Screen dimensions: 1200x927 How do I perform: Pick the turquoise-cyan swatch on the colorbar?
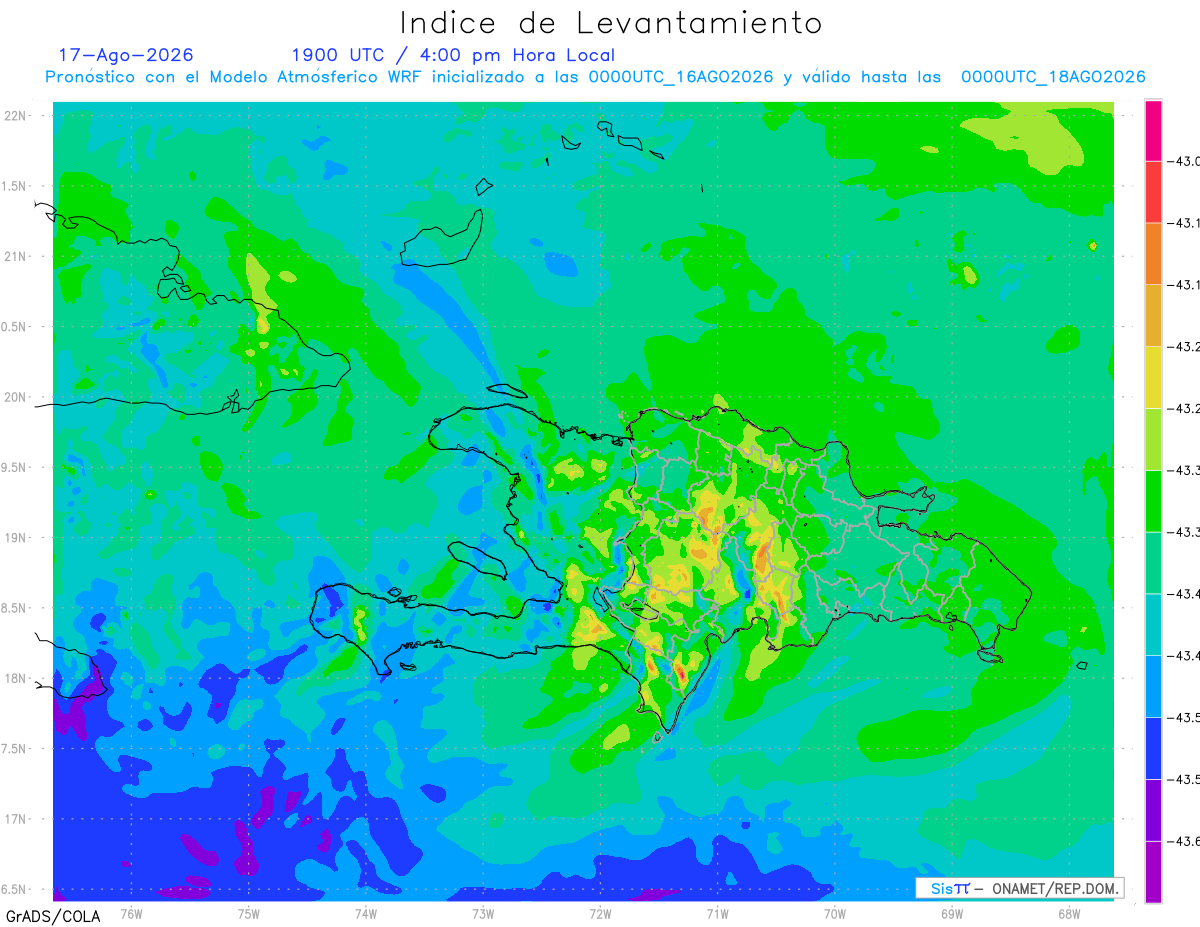[x=1153, y=624]
